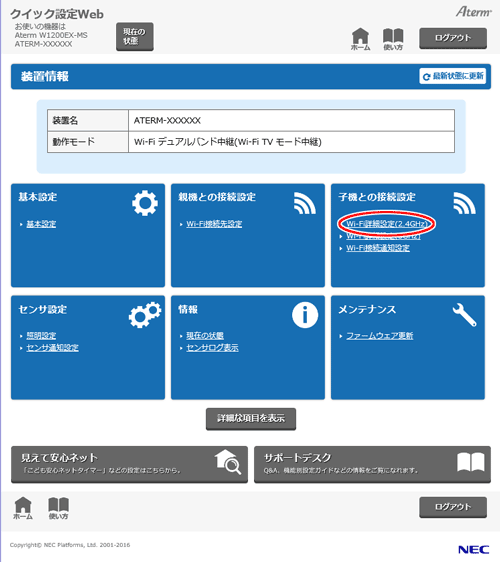
Task: Click the センサ設定 panel heading
Action: click(43, 309)
